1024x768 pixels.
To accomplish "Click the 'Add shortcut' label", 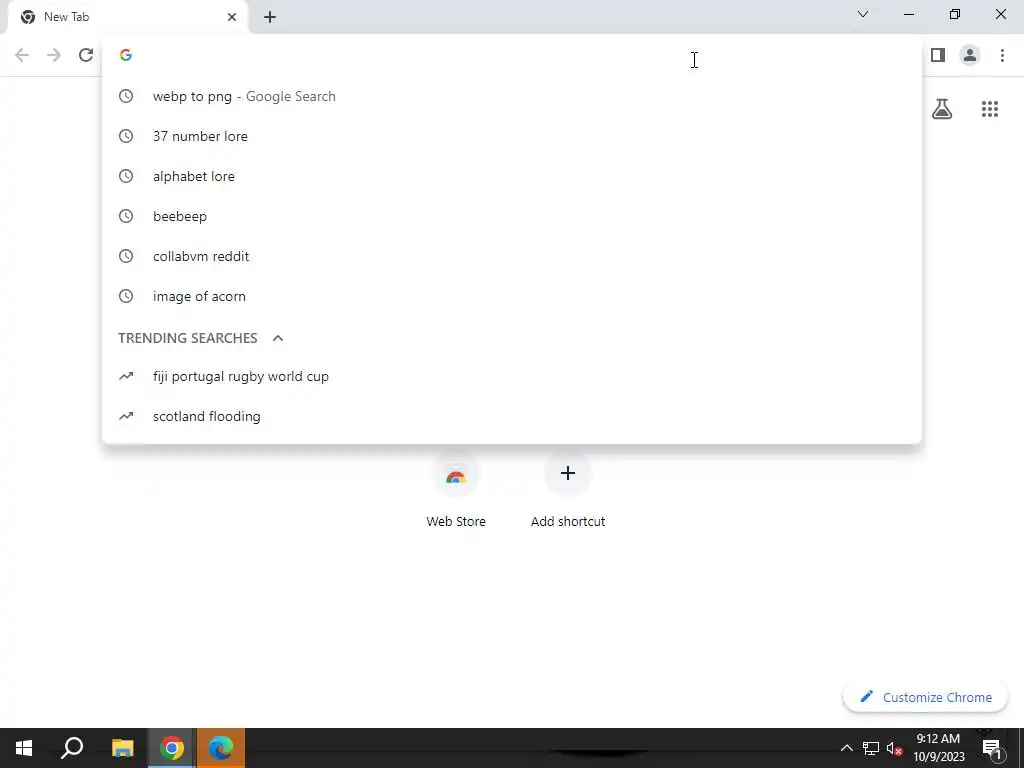I will click(x=568, y=522).
